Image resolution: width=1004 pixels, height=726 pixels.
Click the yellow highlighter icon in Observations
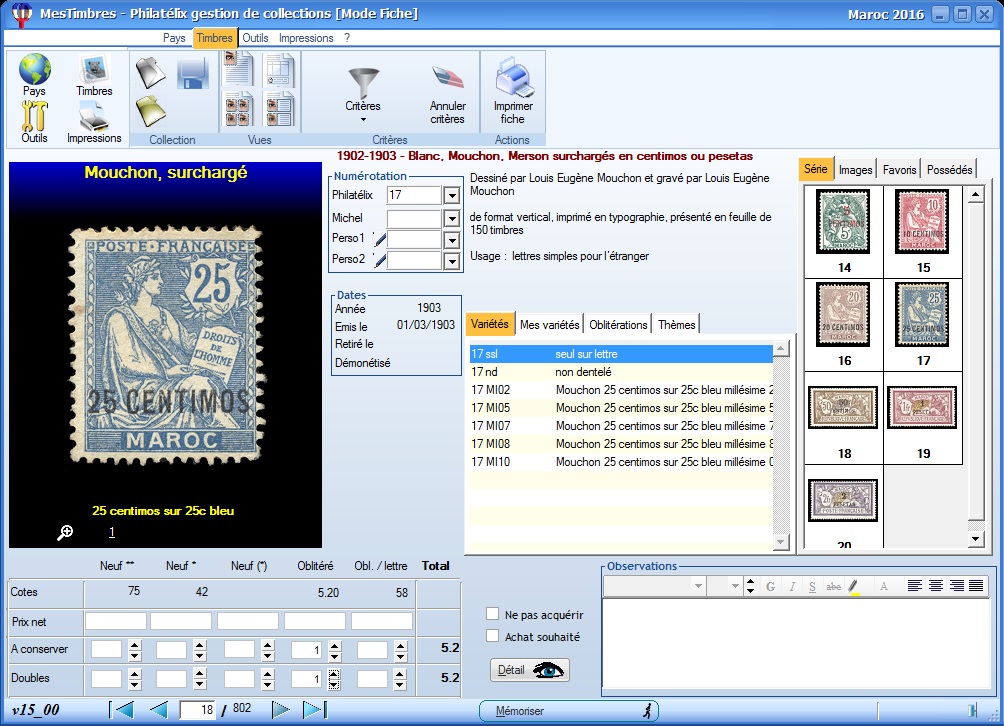(854, 586)
